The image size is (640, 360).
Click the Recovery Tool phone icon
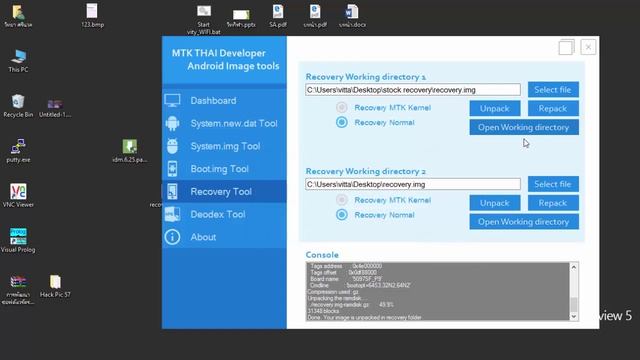tap(172, 191)
